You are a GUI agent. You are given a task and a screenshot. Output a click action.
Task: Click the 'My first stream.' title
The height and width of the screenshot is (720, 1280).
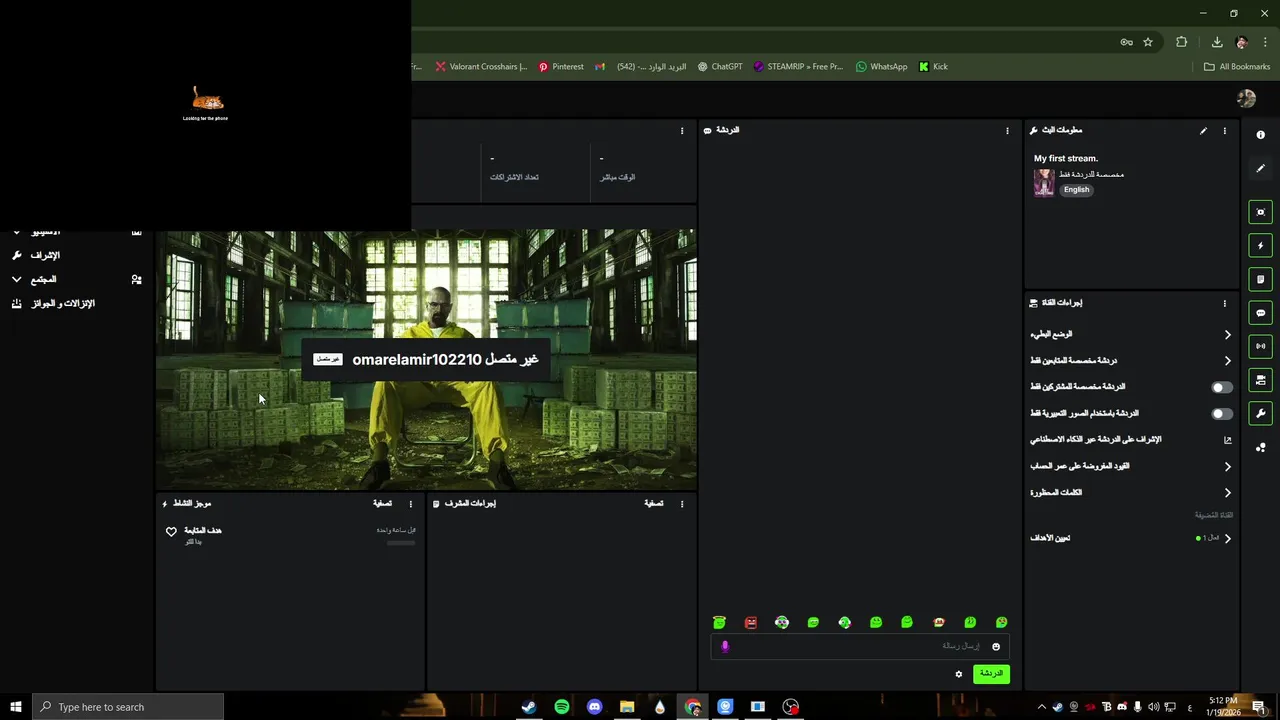(1065, 158)
